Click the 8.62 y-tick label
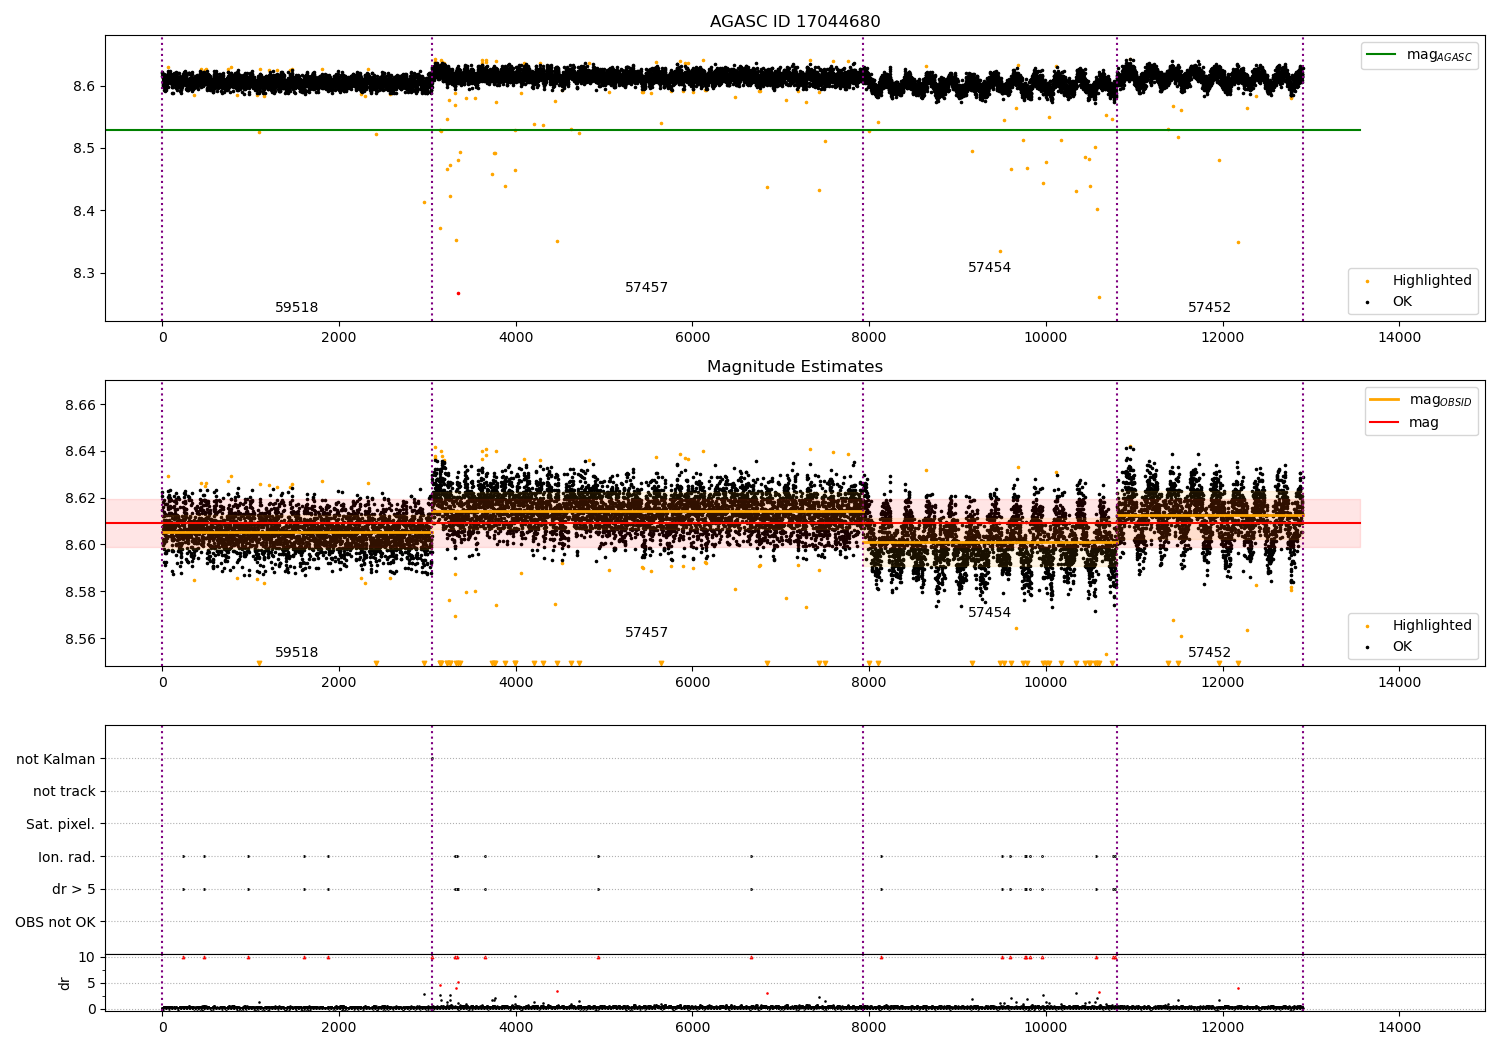The image size is (1500, 1050). [79, 498]
